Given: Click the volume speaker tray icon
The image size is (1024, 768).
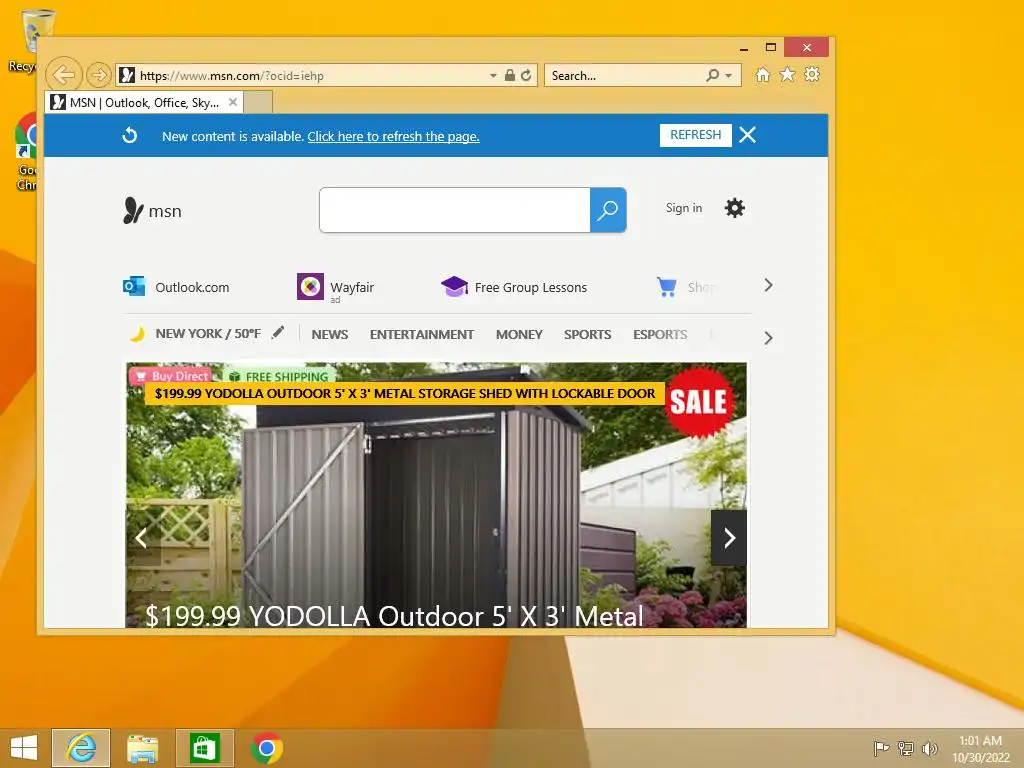Looking at the screenshot, I should (x=929, y=748).
